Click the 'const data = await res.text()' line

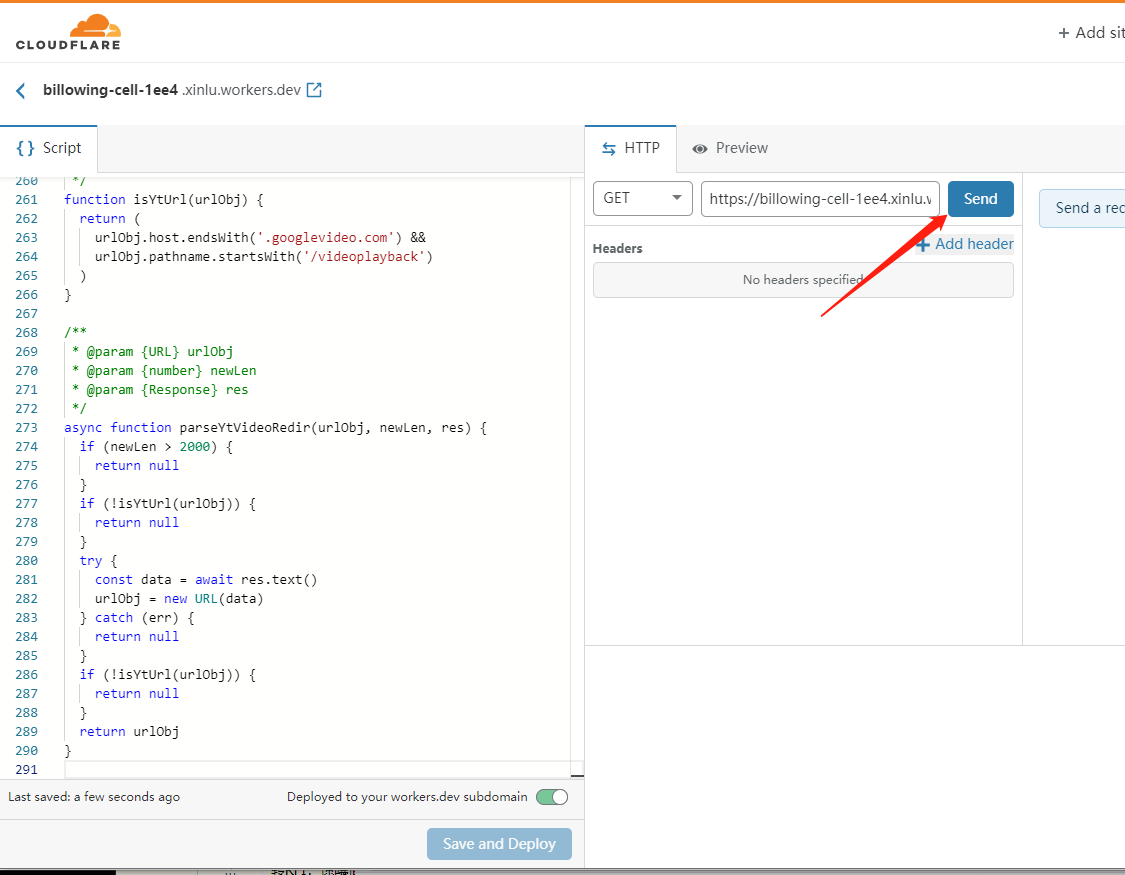tap(206, 580)
